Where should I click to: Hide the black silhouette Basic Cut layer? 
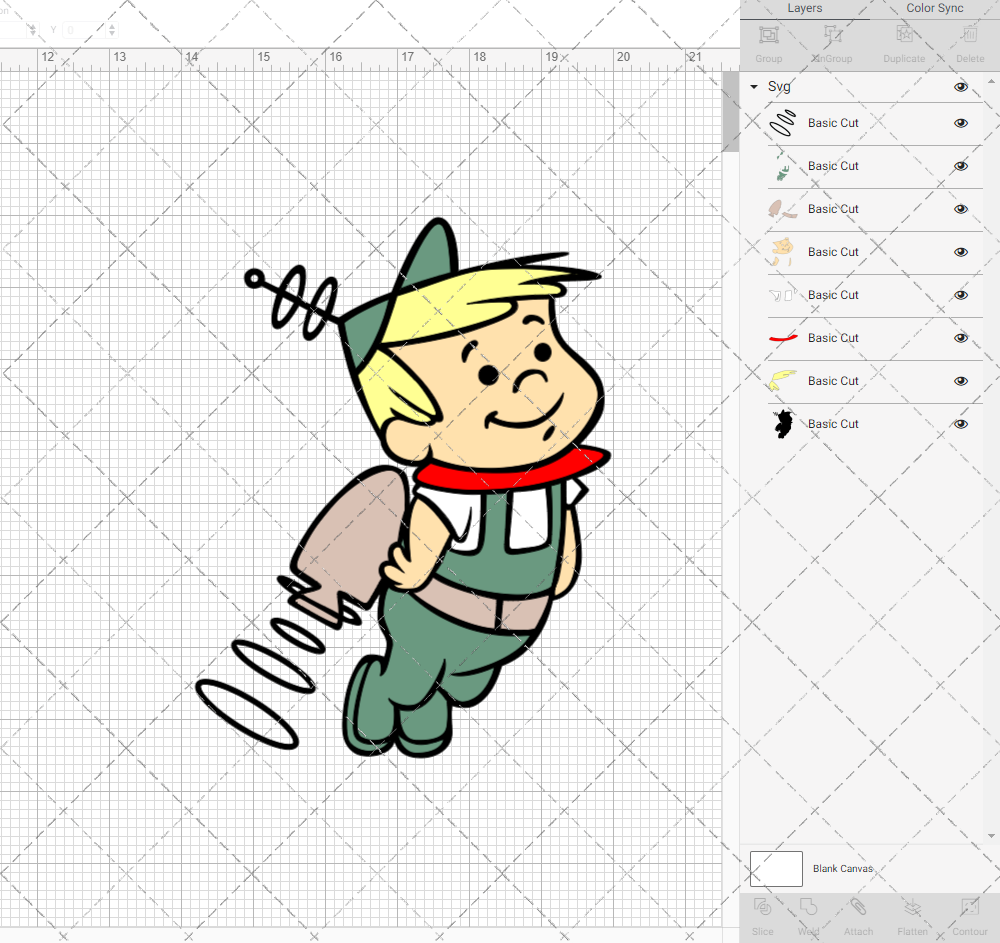[960, 424]
